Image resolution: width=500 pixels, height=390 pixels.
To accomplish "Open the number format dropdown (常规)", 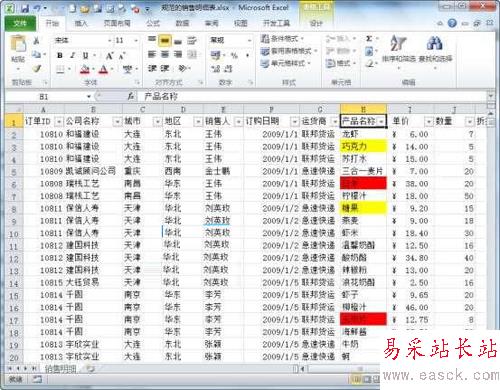I will click(x=249, y=40).
